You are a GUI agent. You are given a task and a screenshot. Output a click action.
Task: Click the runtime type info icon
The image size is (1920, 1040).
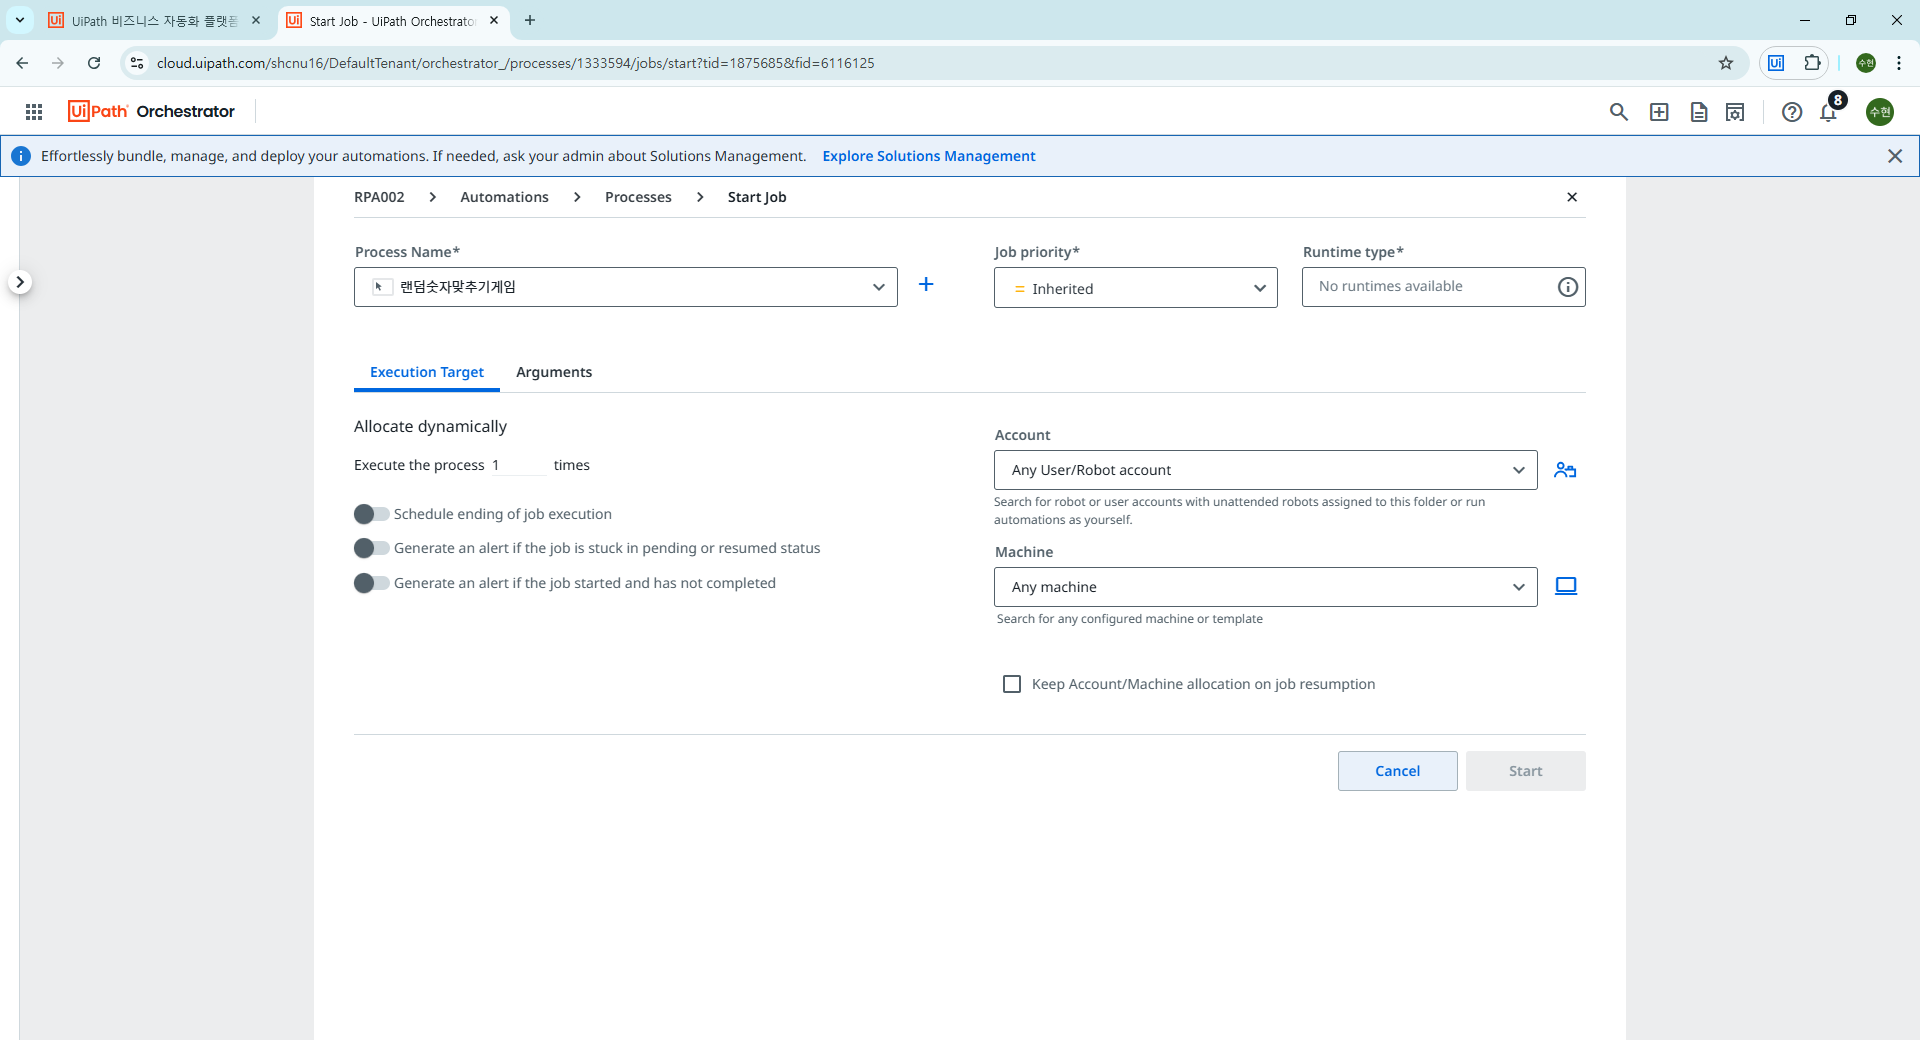click(x=1567, y=287)
